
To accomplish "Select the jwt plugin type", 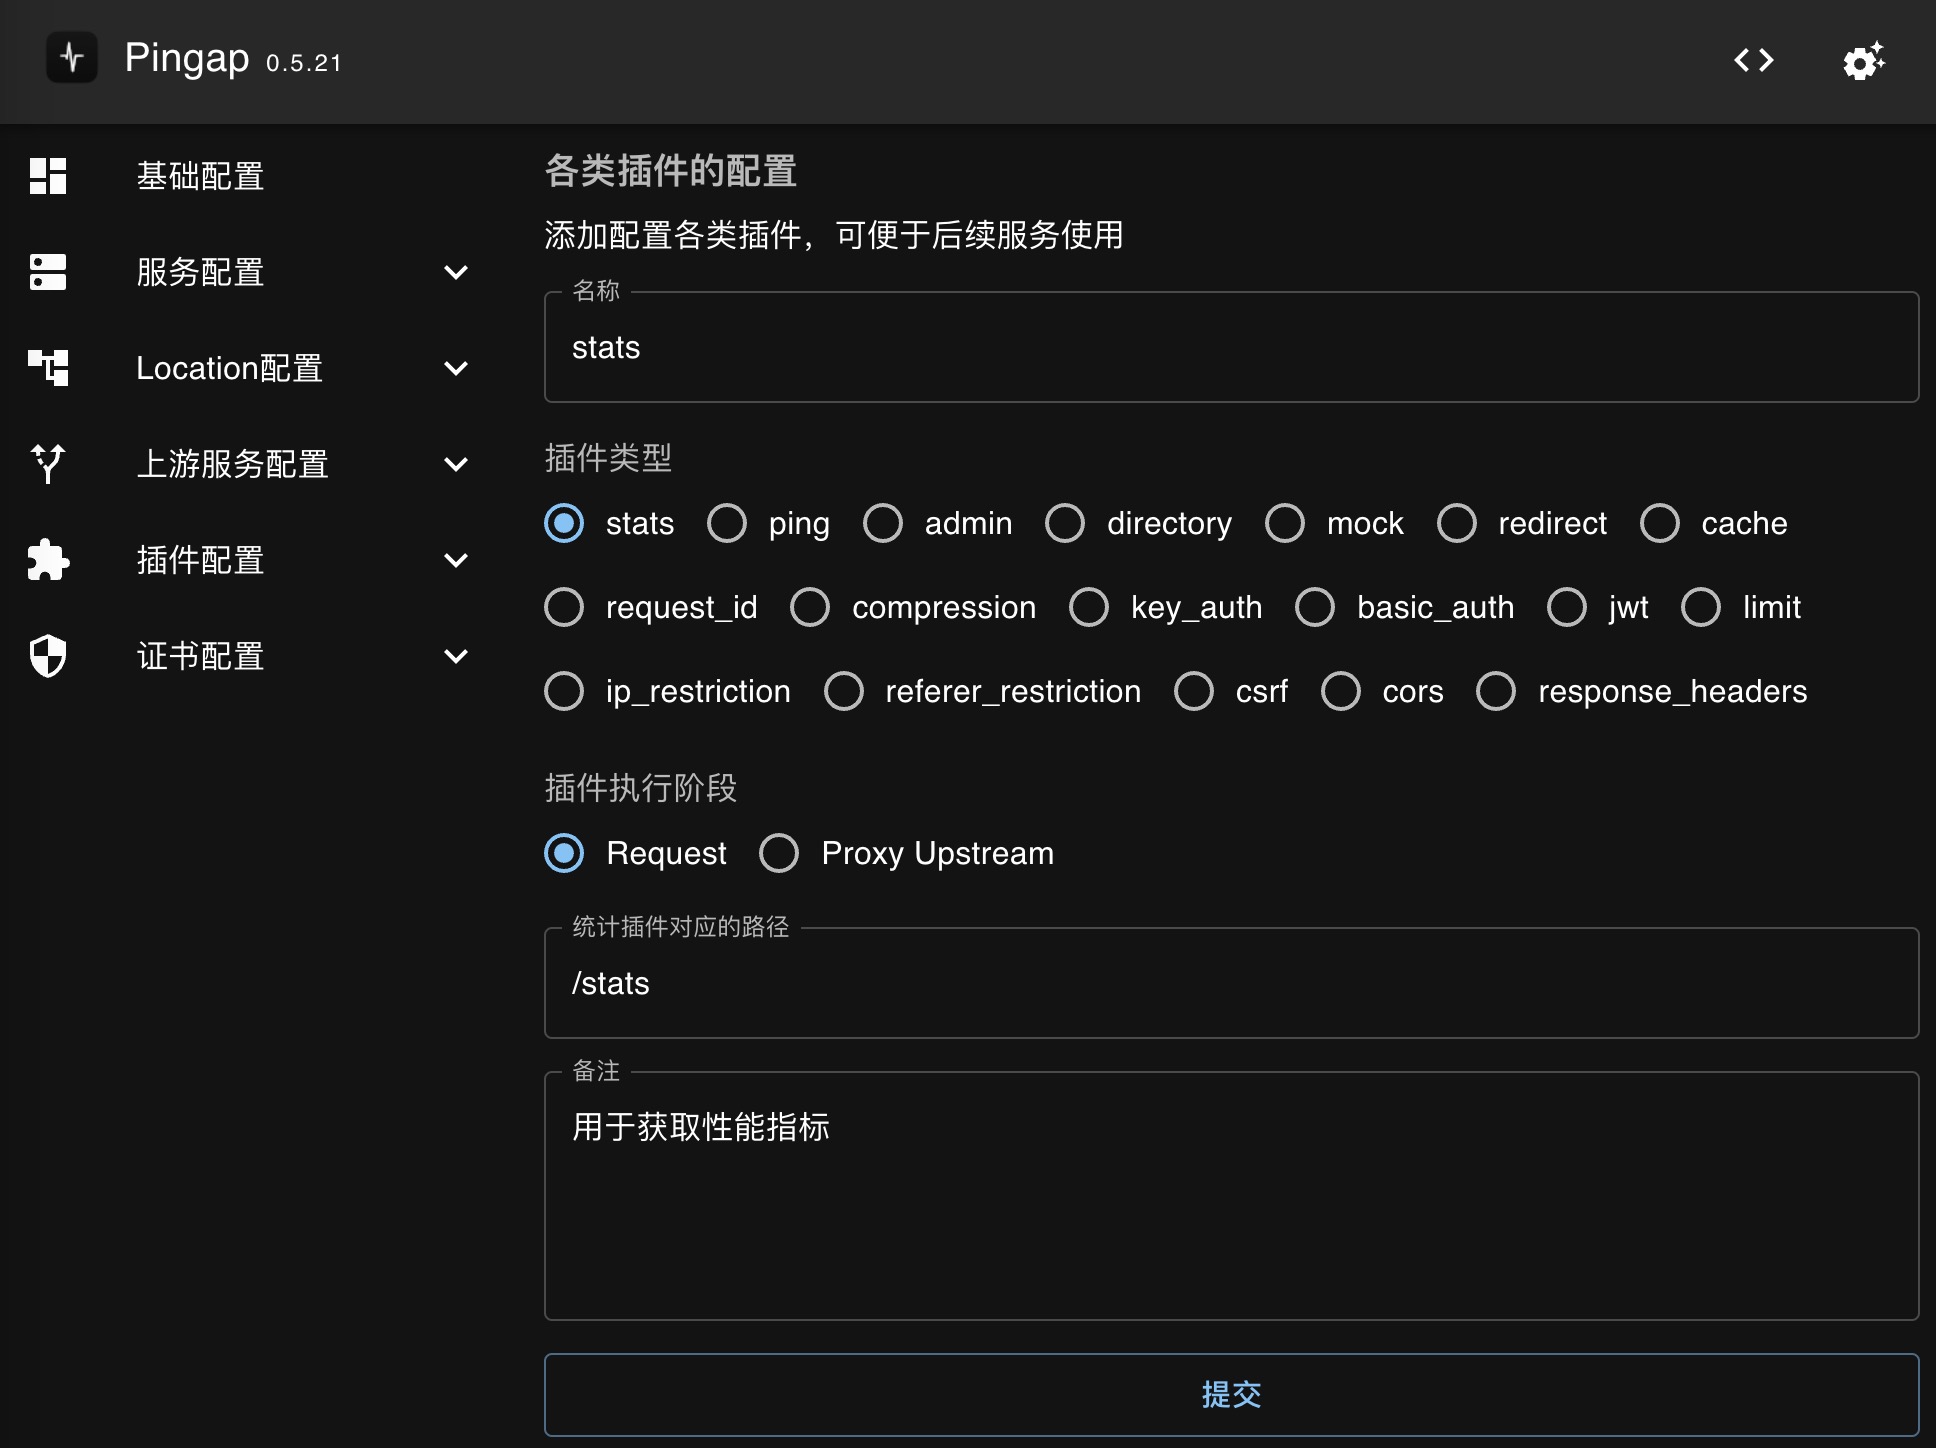I will coord(1567,607).
